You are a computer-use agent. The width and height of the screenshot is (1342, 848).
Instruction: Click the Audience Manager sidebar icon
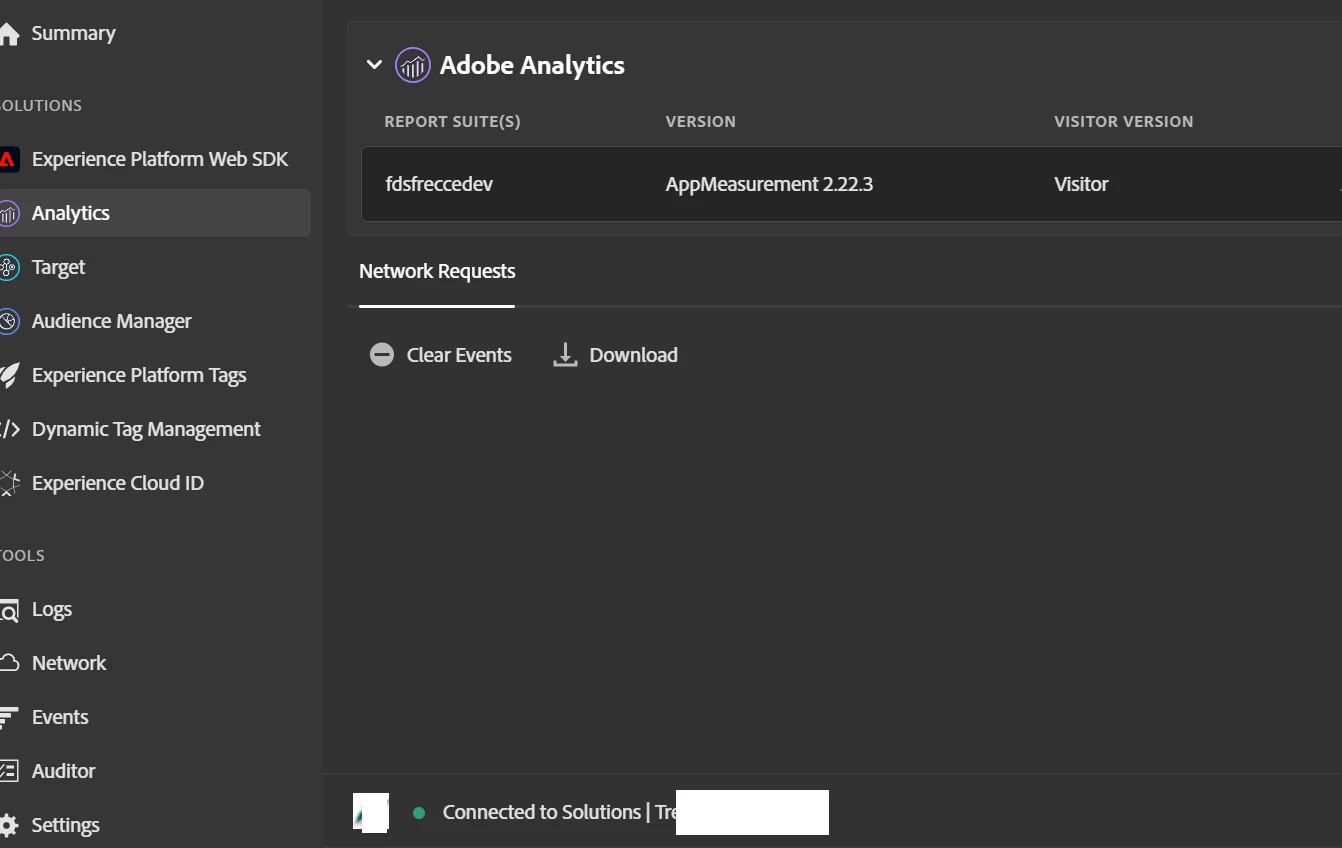[x=9, y=321]
